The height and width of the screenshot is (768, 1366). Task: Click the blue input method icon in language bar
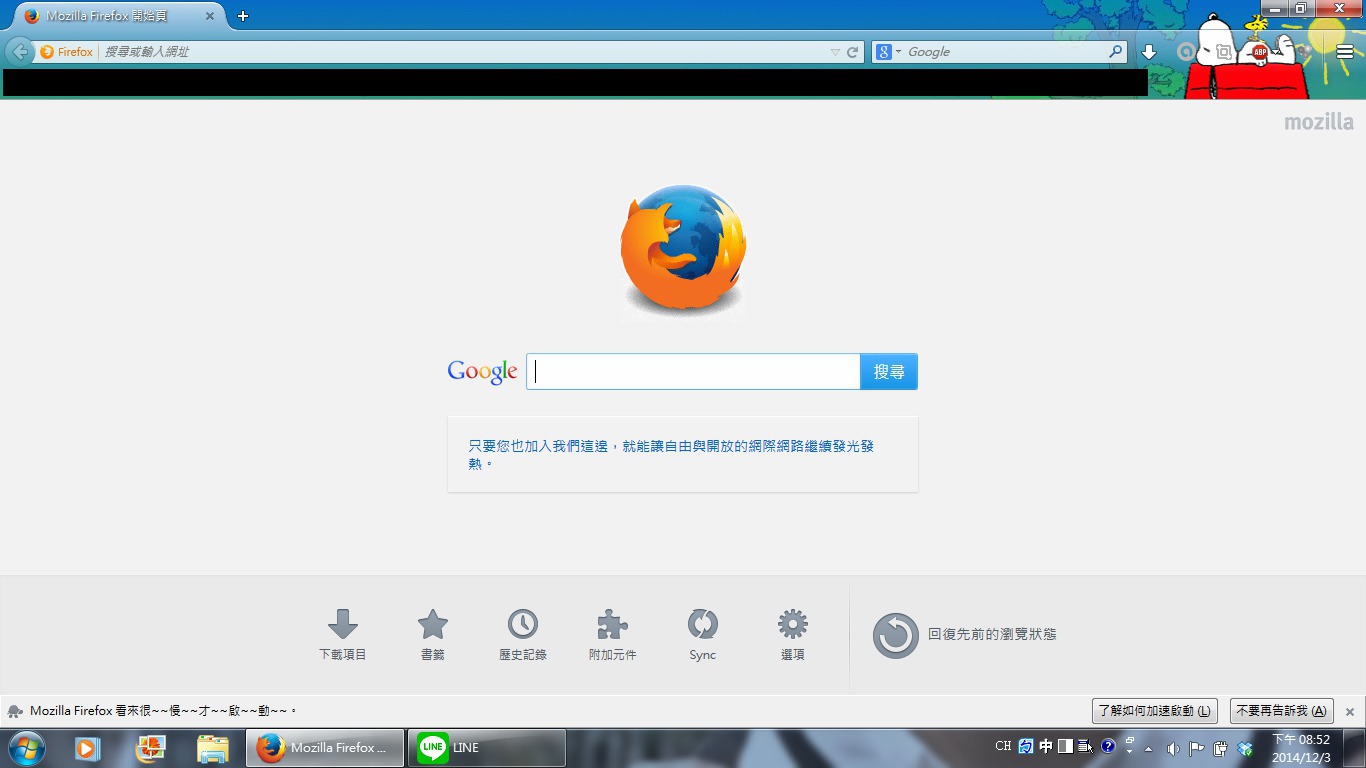[1026, 746]
